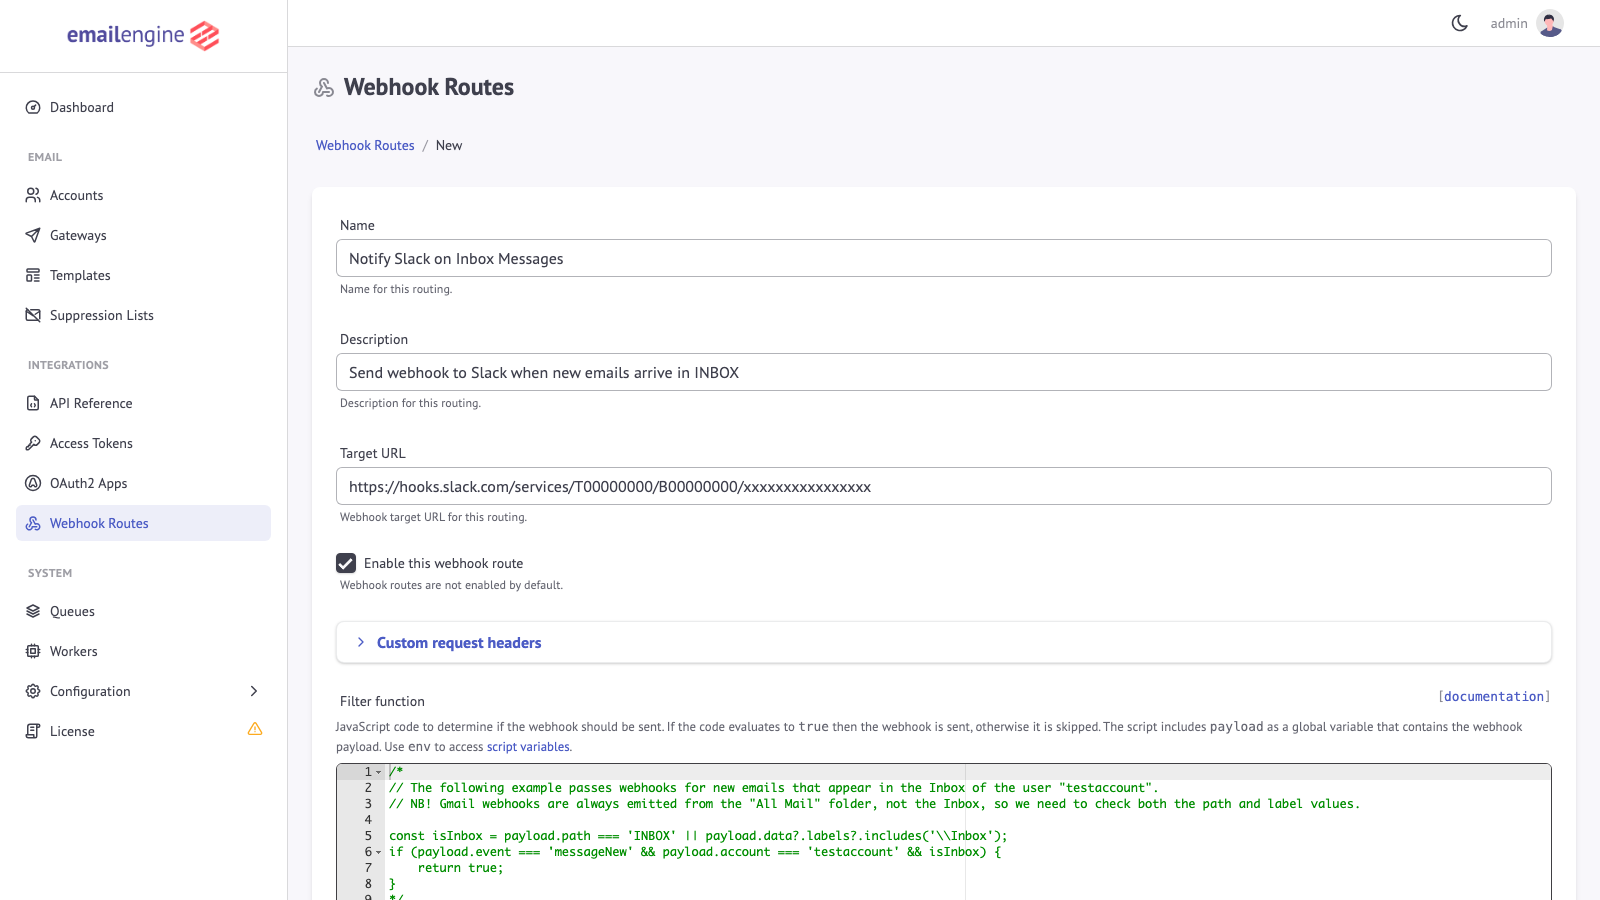Uncheck Enable this webhook route

[346, 563]
